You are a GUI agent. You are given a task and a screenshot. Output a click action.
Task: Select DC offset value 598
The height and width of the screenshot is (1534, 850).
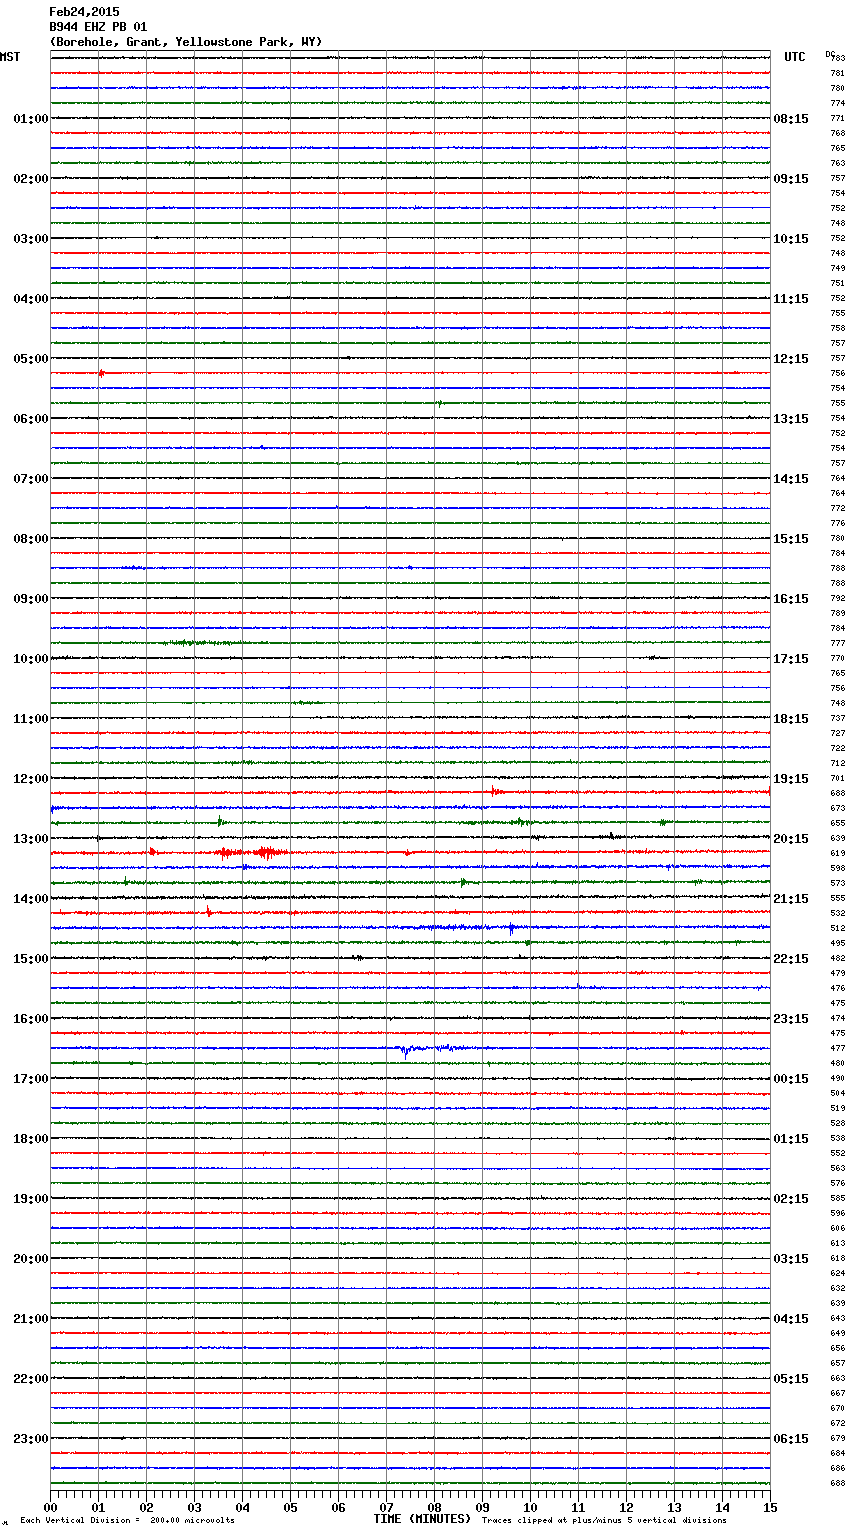click(838, 869)
